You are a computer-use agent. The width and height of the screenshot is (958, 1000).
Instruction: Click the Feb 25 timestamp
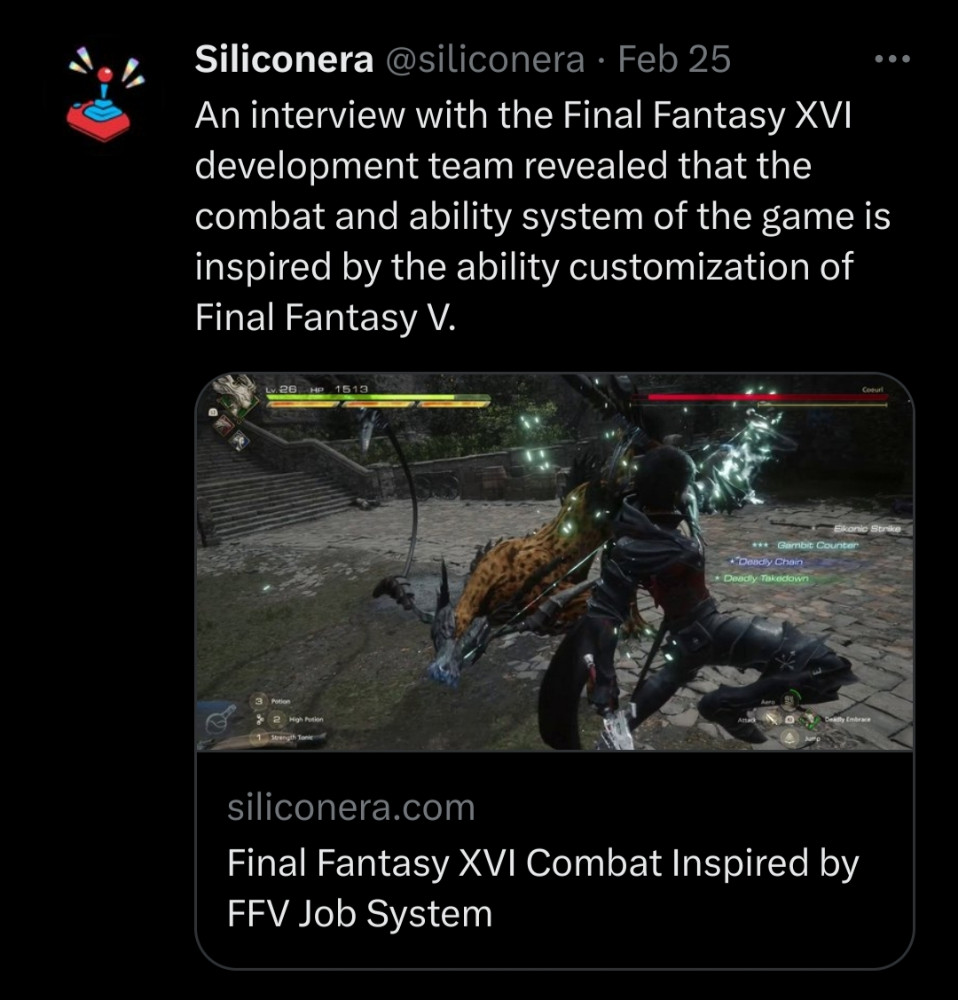click(674, 59)
